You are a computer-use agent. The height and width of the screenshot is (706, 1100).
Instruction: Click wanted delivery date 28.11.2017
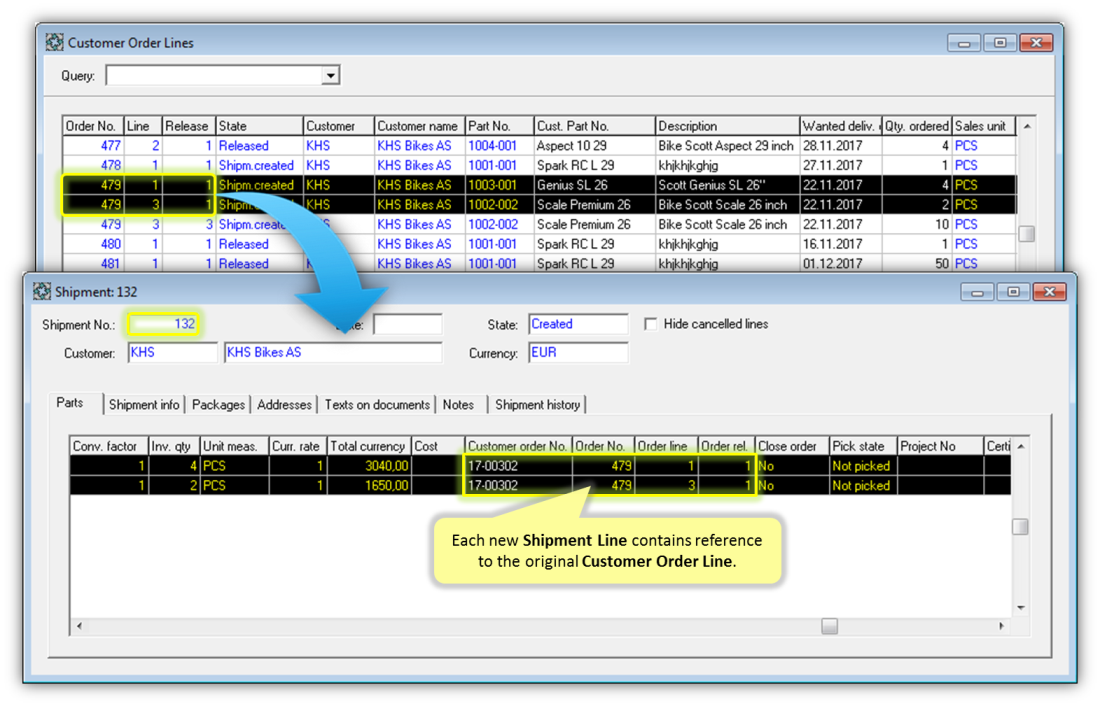coord(840,146)
